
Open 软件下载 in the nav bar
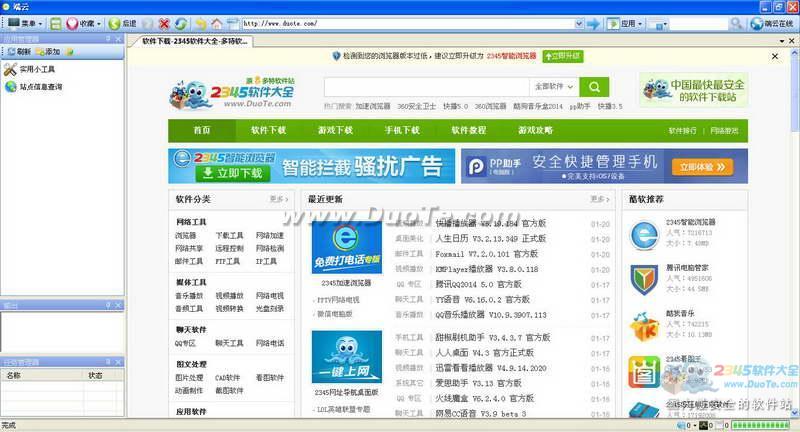[x=268, y=131]
